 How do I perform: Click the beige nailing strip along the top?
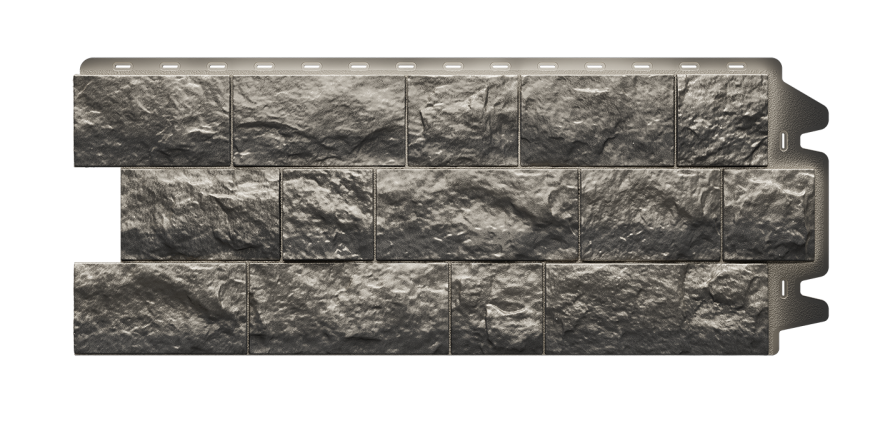coord(430,62)
